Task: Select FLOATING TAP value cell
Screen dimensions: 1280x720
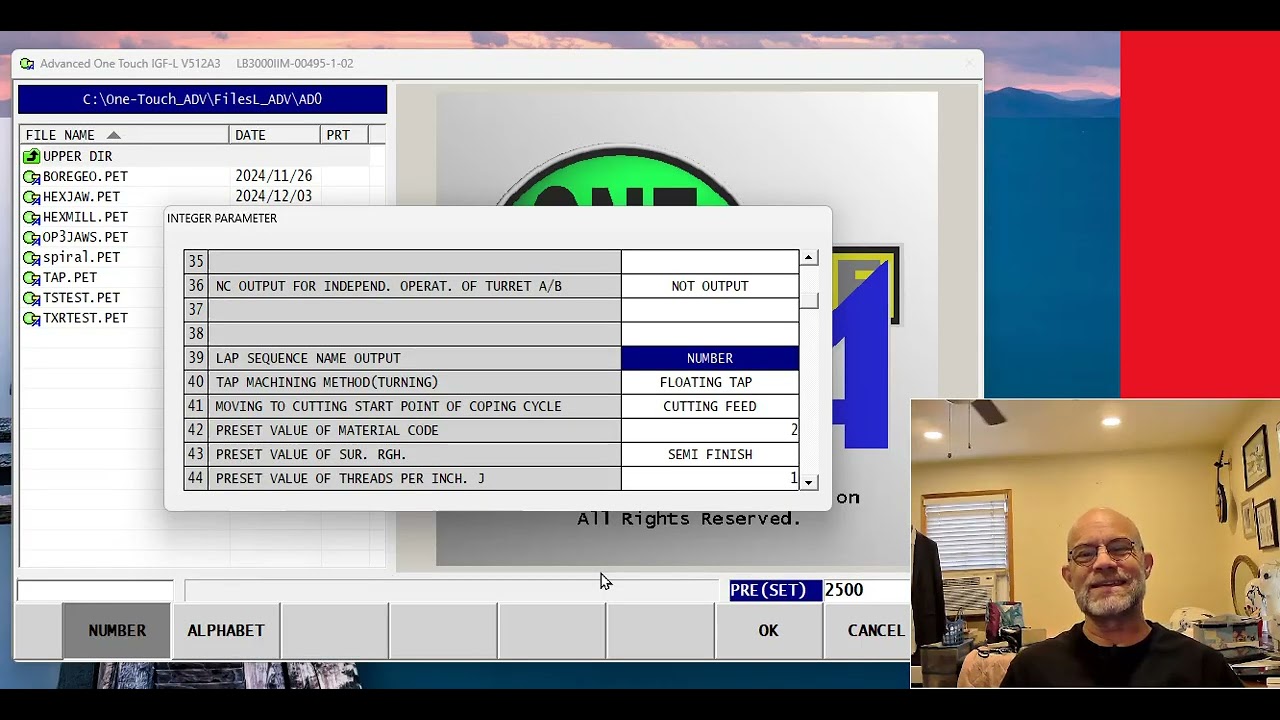Action: pyautogui.click(x=710, y=382)
